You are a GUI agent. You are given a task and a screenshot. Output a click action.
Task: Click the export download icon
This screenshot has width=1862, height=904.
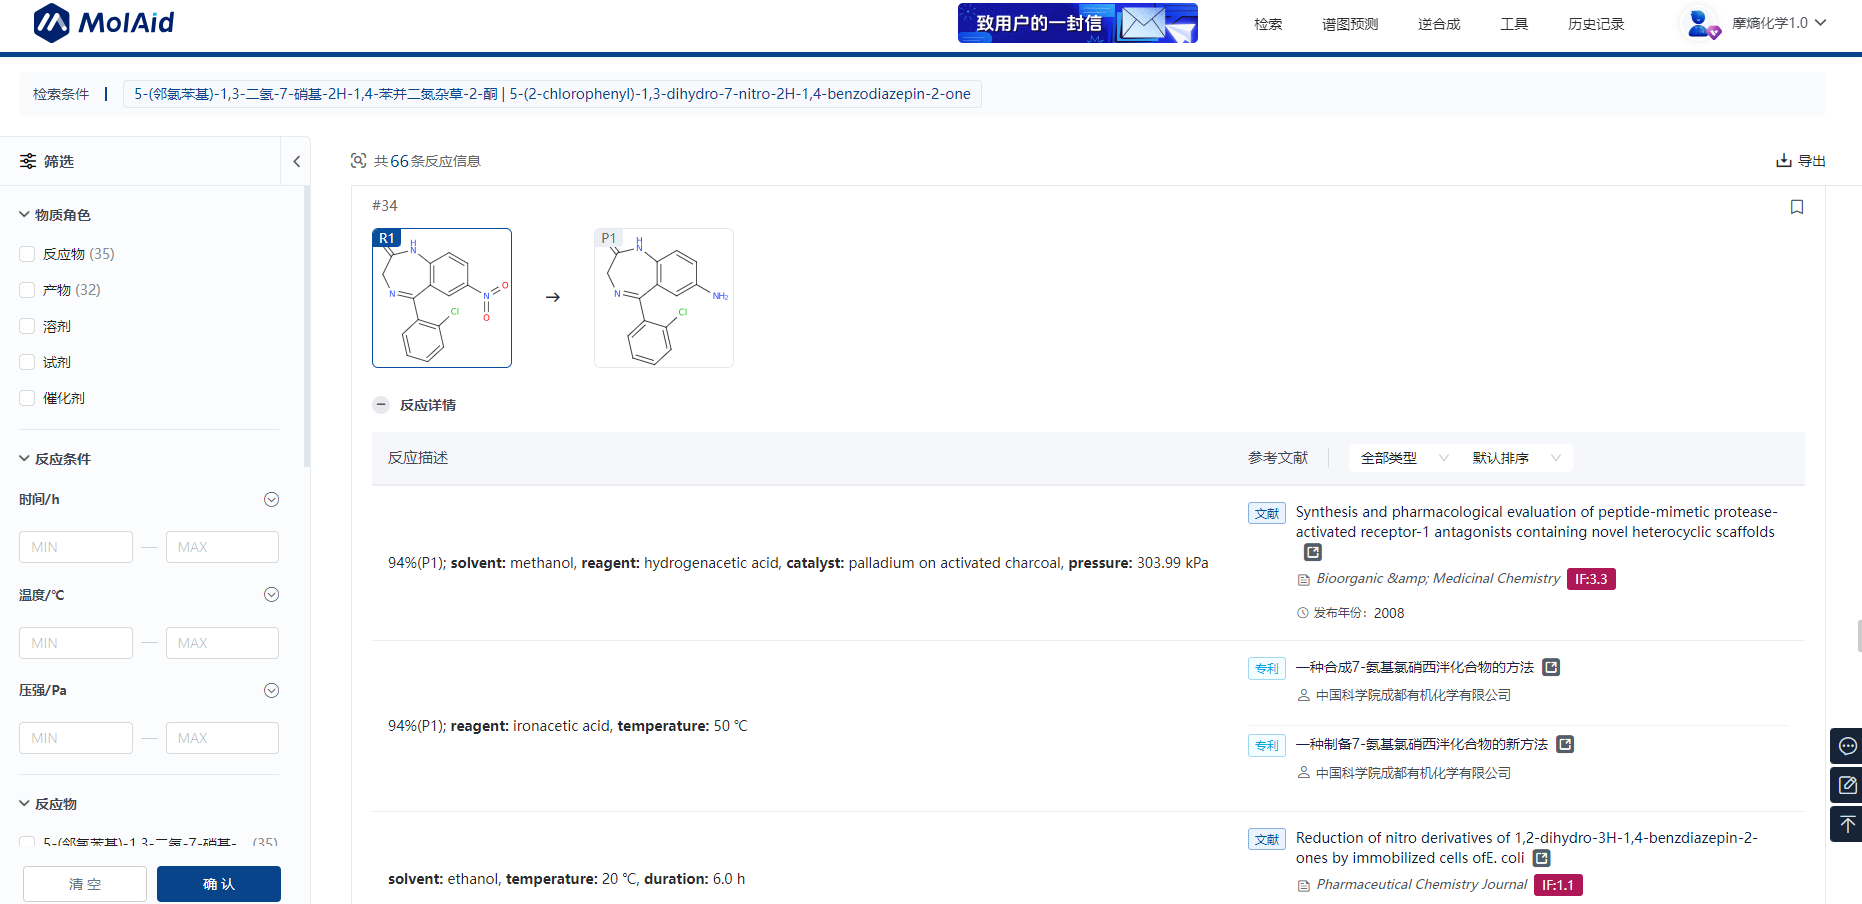[x=1783, y=161]
